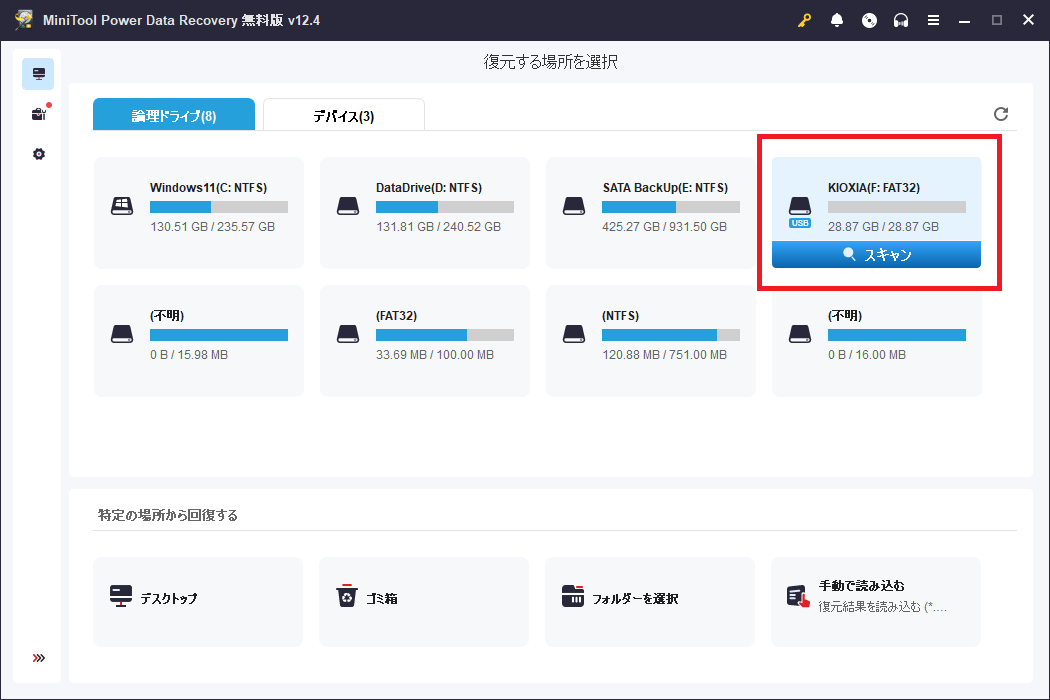
Task: Select KIOXIA USB drive icon
Action: (800, 212)
